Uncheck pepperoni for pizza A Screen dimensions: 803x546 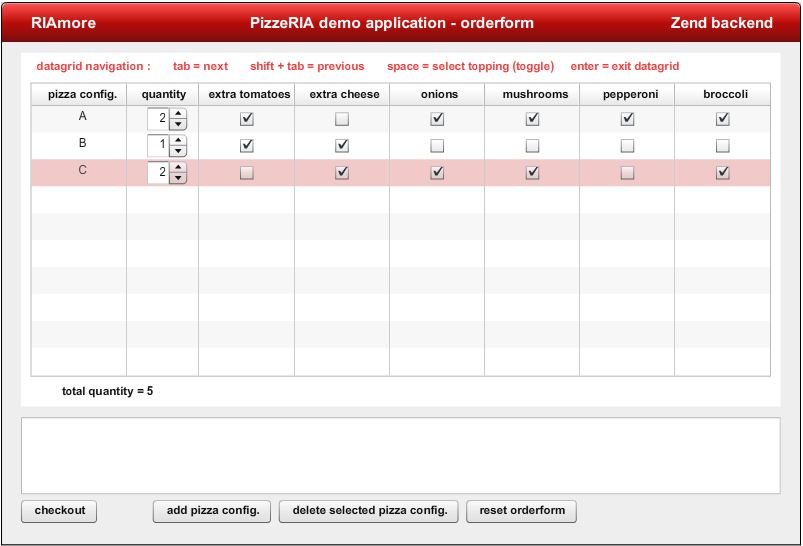coord(627,119)
